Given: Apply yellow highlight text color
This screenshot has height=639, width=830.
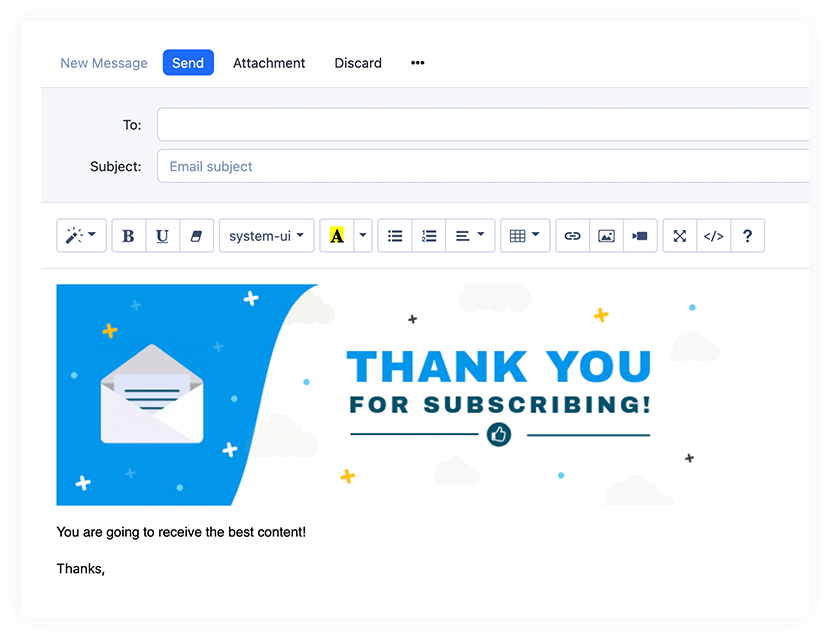Looking at the screenshot, I should 337,236.
